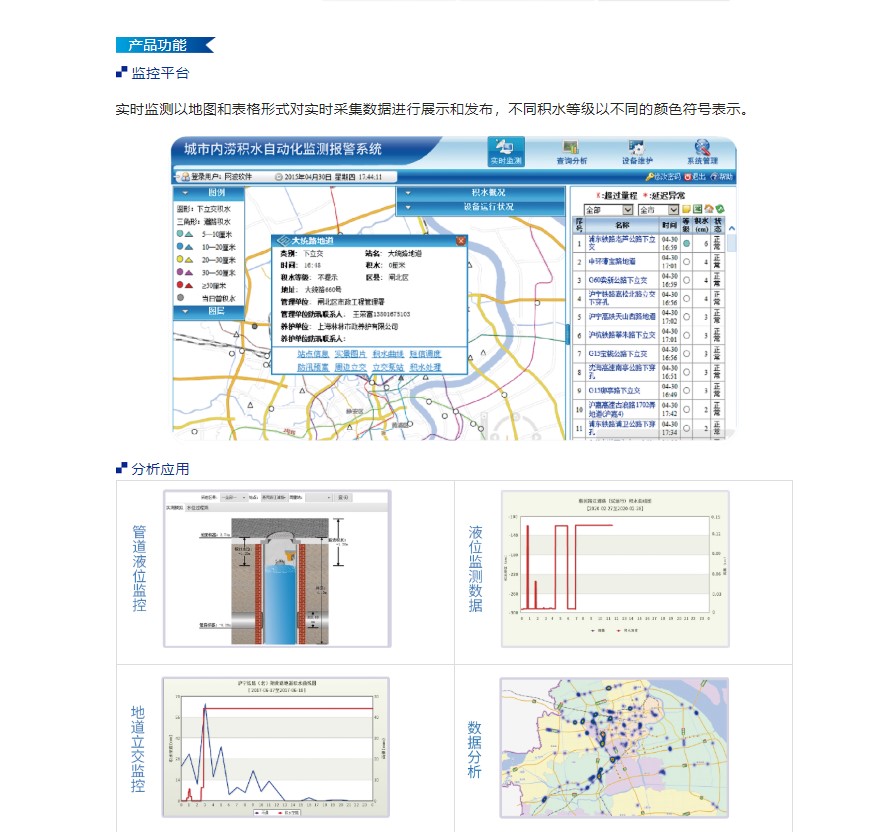
Task: Click the teal 5—10厘米 legend circle
Action: click(x=180, y=234)
